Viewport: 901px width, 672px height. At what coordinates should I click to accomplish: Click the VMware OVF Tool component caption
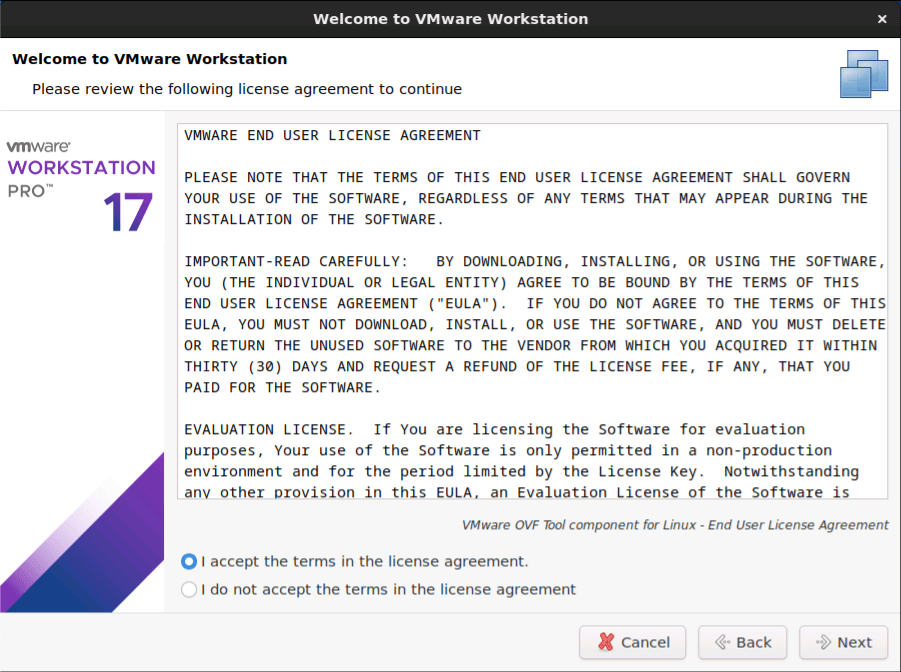pyautogui.click(x=675, y=525)
